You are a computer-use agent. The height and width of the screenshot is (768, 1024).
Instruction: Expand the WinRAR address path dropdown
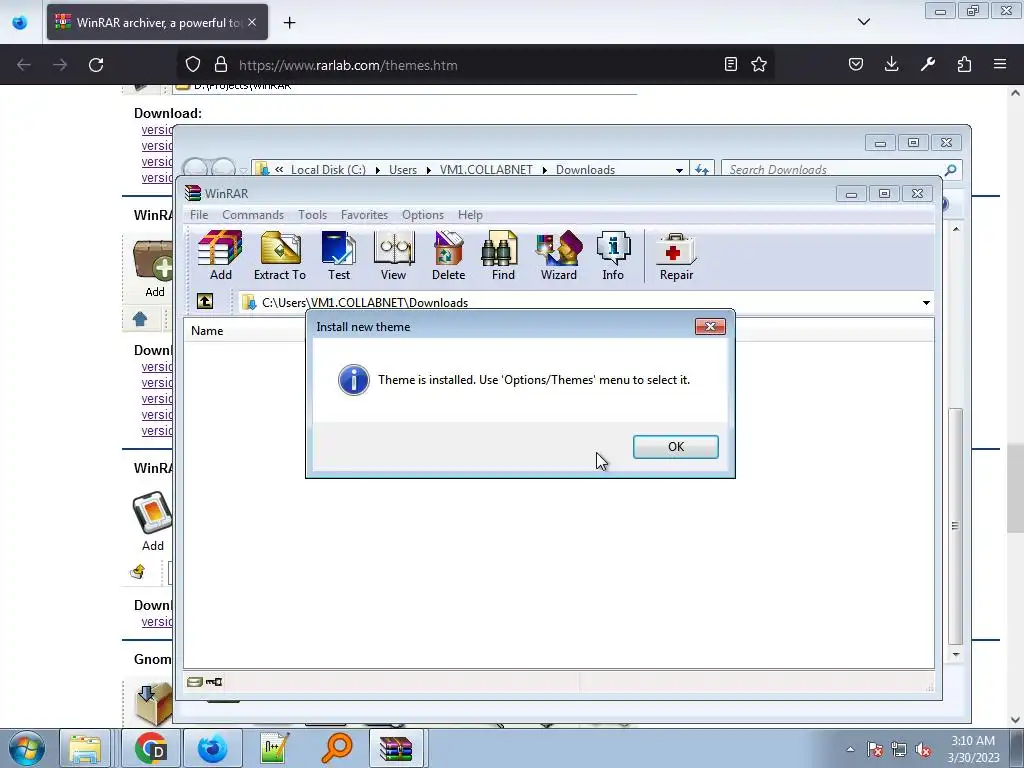coord(926,302)
